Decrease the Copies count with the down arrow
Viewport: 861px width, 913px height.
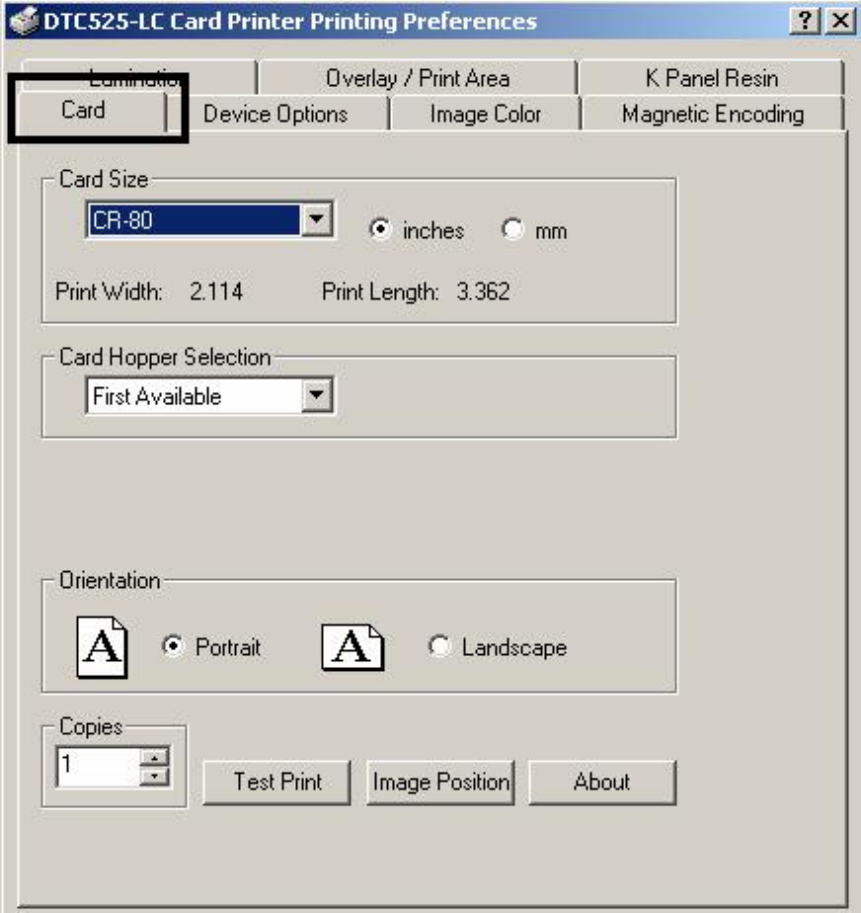point(154,776)
